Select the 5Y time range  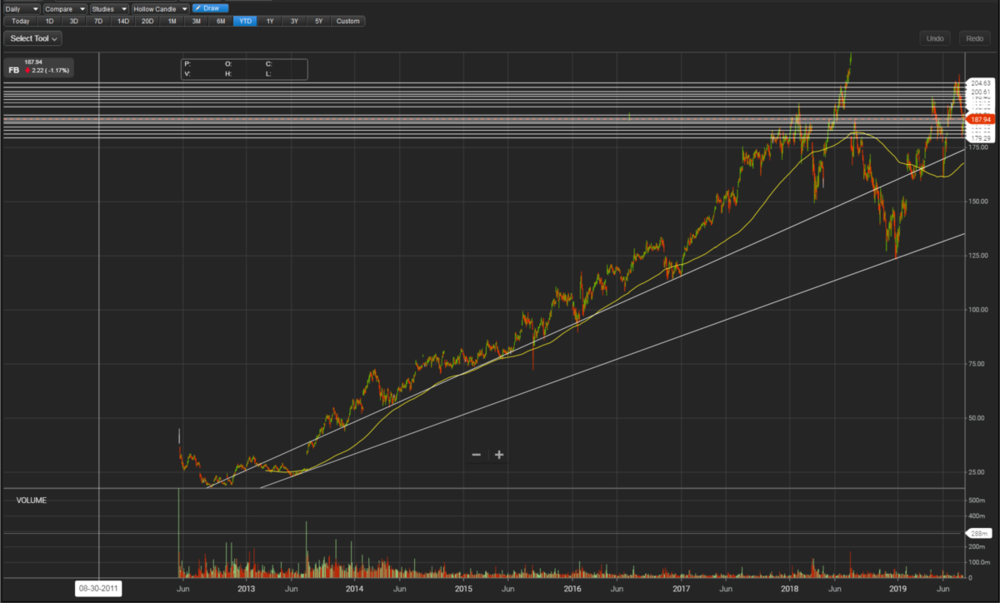pyautogui.click(x=318, y=21)
